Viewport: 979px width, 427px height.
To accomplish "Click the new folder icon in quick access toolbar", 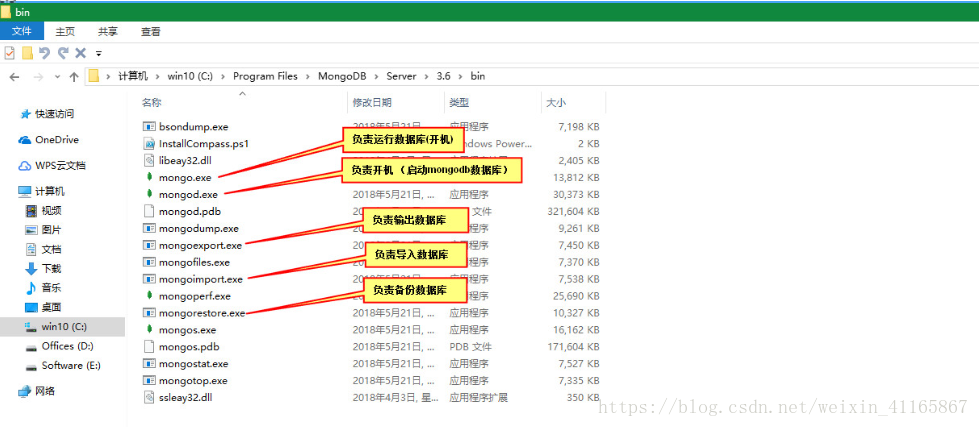I will (x=27, y=53).
